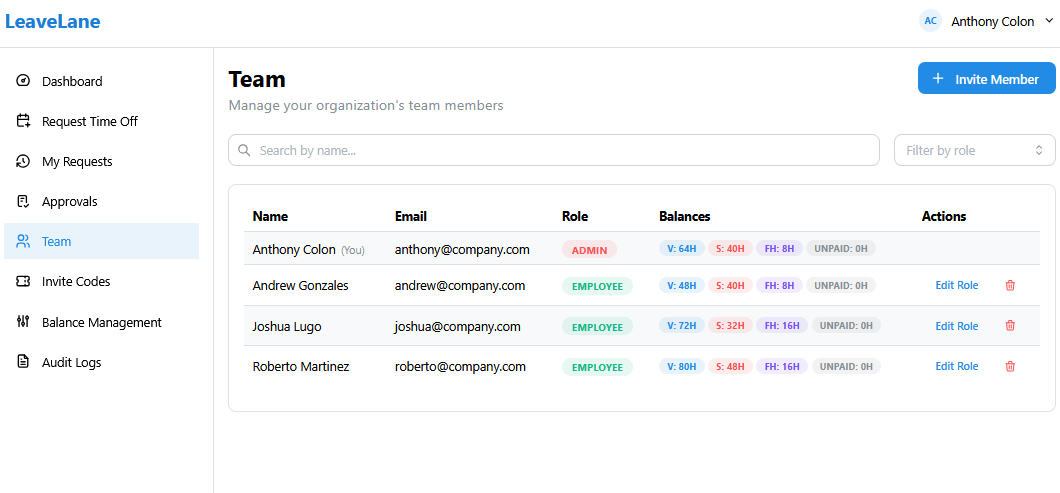Click the S: 48H sick balance badge
Screen dimensions: 1060x493
click(730, 367)
